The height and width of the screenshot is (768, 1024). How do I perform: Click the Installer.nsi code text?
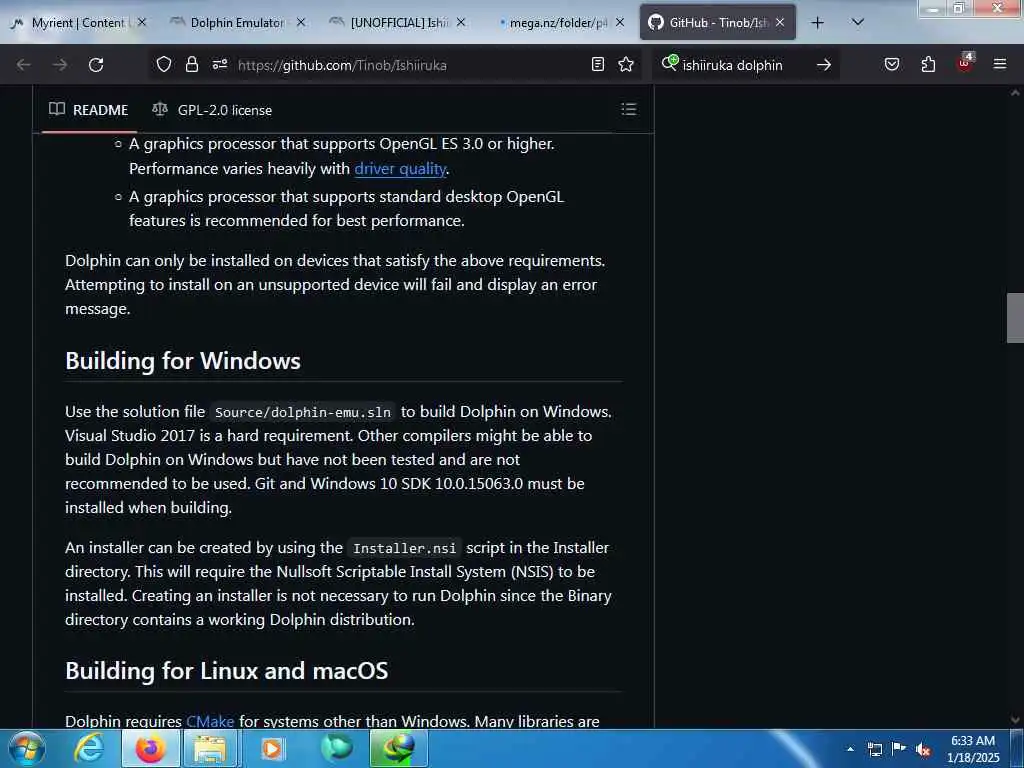[x=404, y=549]
